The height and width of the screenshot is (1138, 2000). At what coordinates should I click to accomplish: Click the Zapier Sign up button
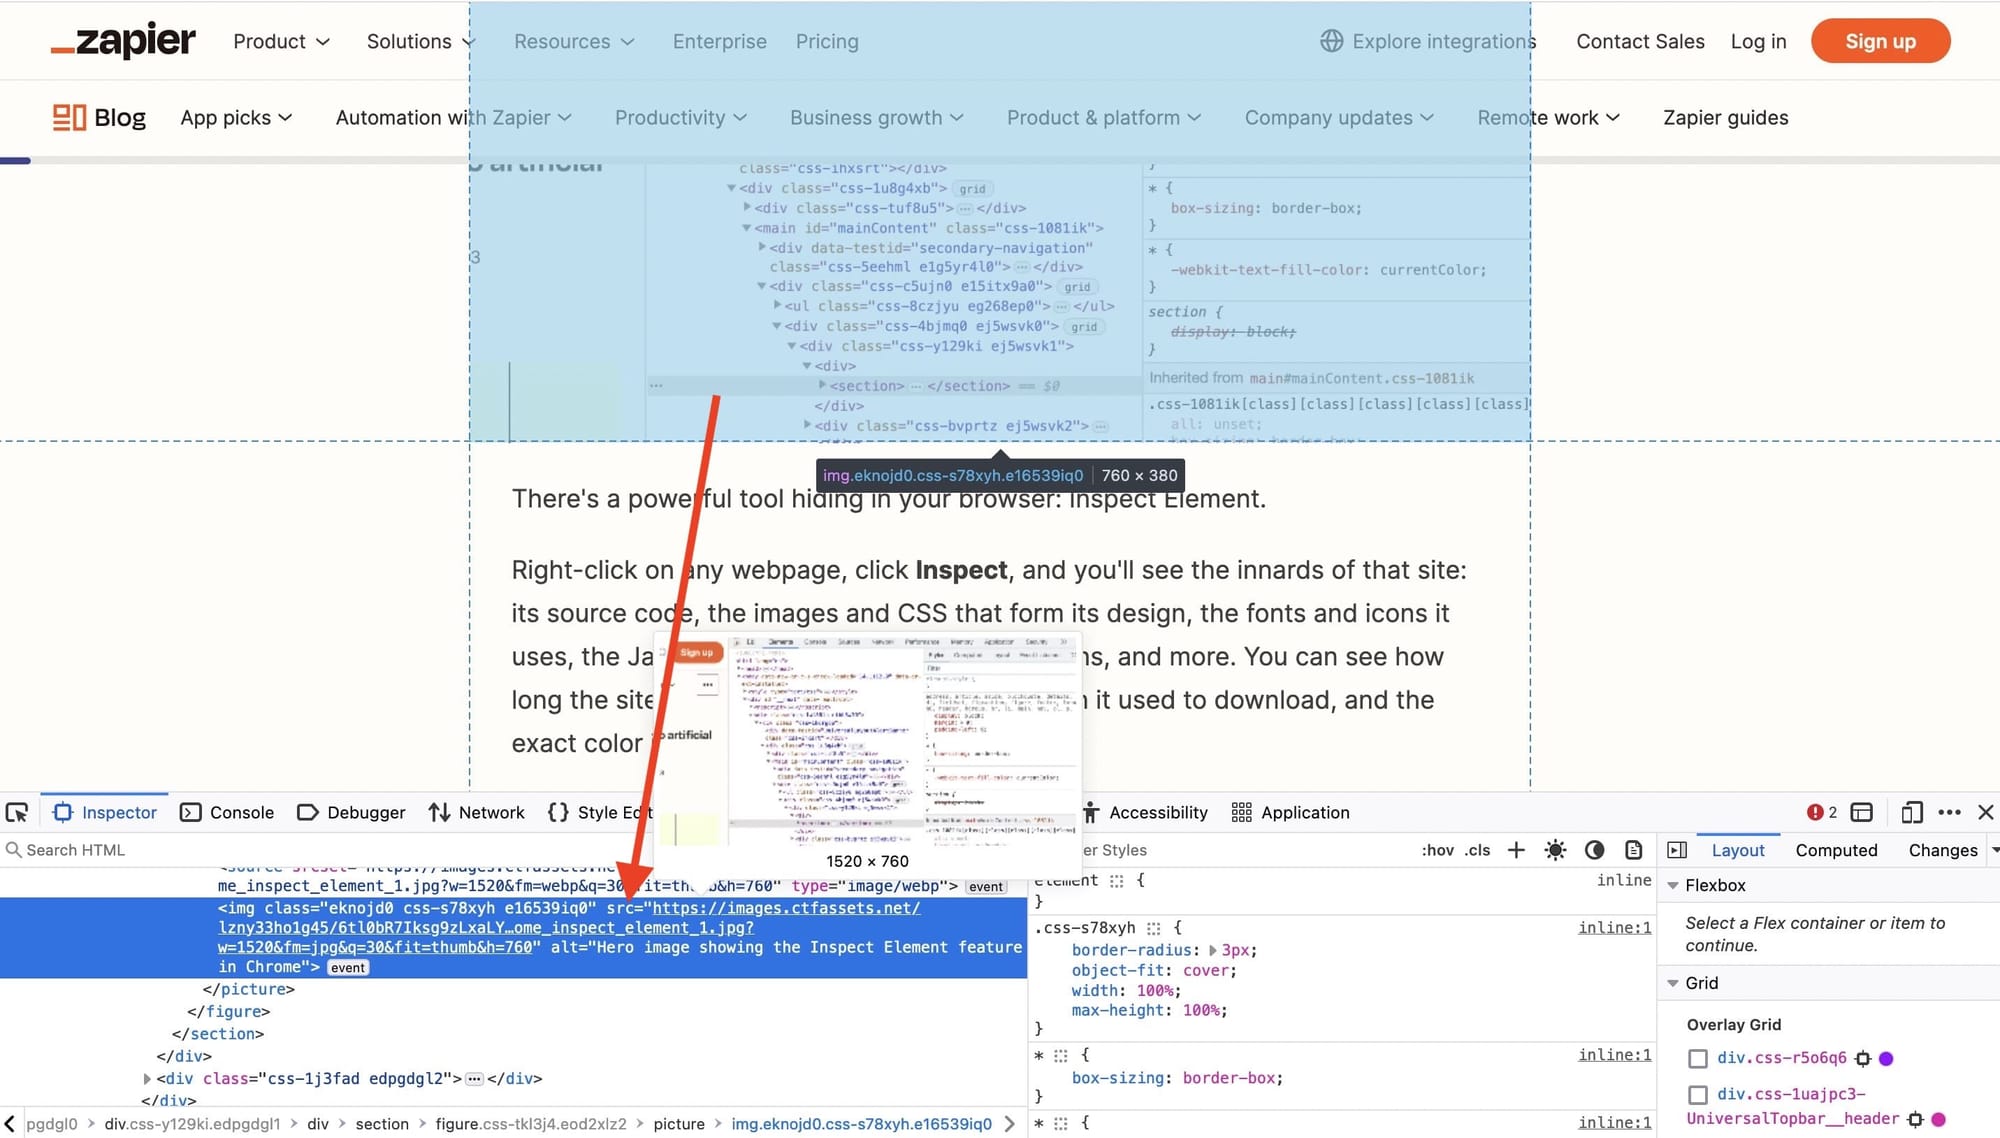point(1880,40)
